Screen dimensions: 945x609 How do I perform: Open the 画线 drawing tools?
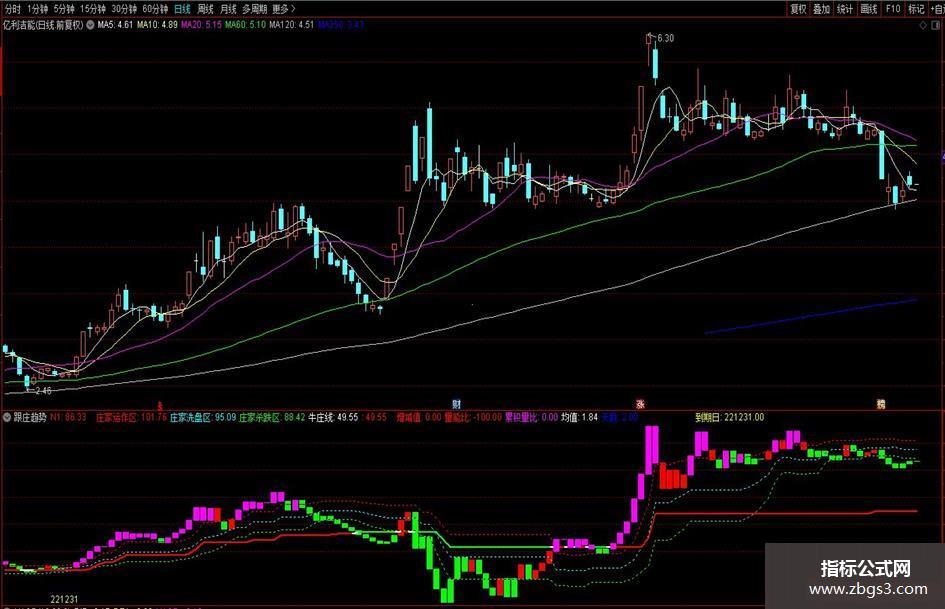tap(869, 8)
